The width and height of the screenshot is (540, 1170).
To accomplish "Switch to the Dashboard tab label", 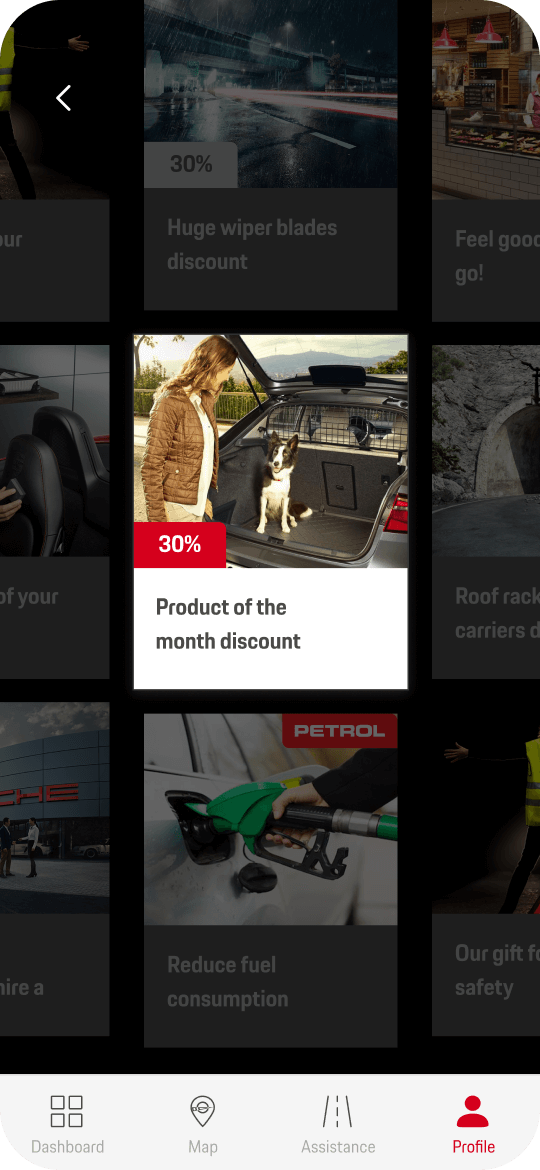I will (67, 1147).
